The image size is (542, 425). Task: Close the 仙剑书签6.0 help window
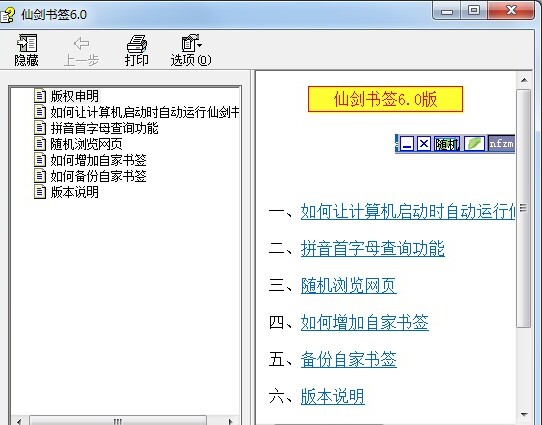[x=511, y=10]
